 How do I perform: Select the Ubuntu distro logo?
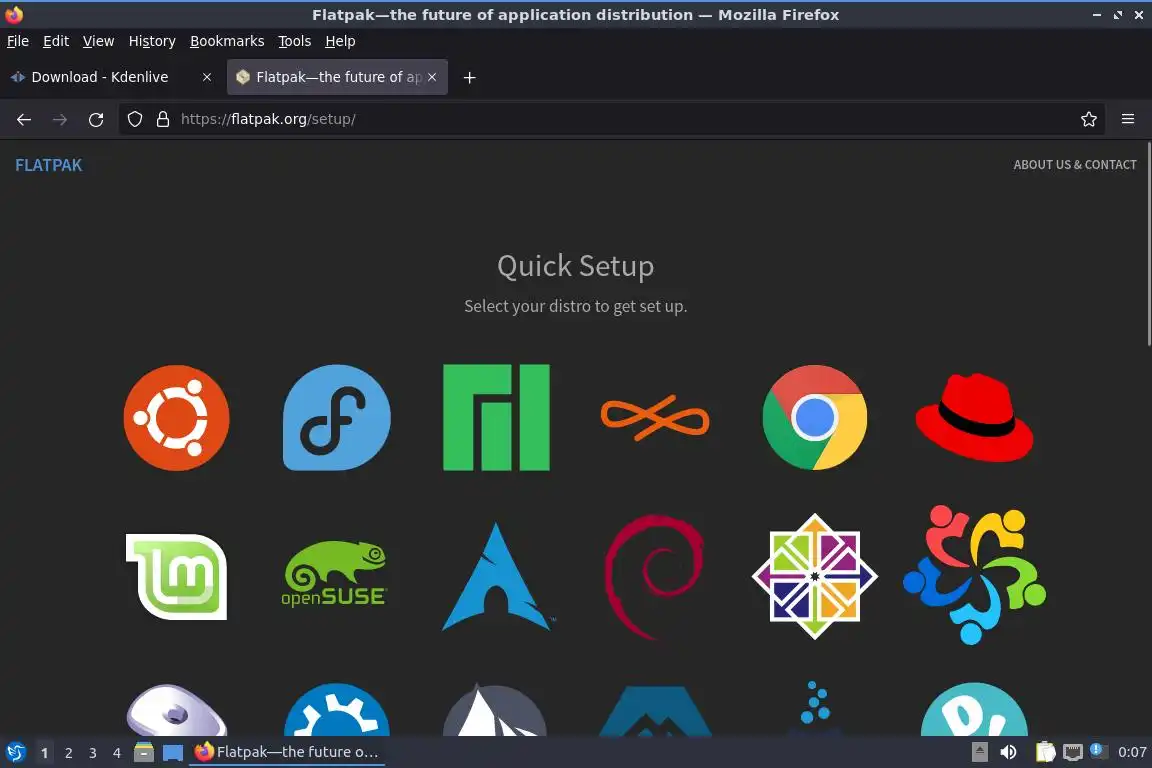click(x=176, y=417)
